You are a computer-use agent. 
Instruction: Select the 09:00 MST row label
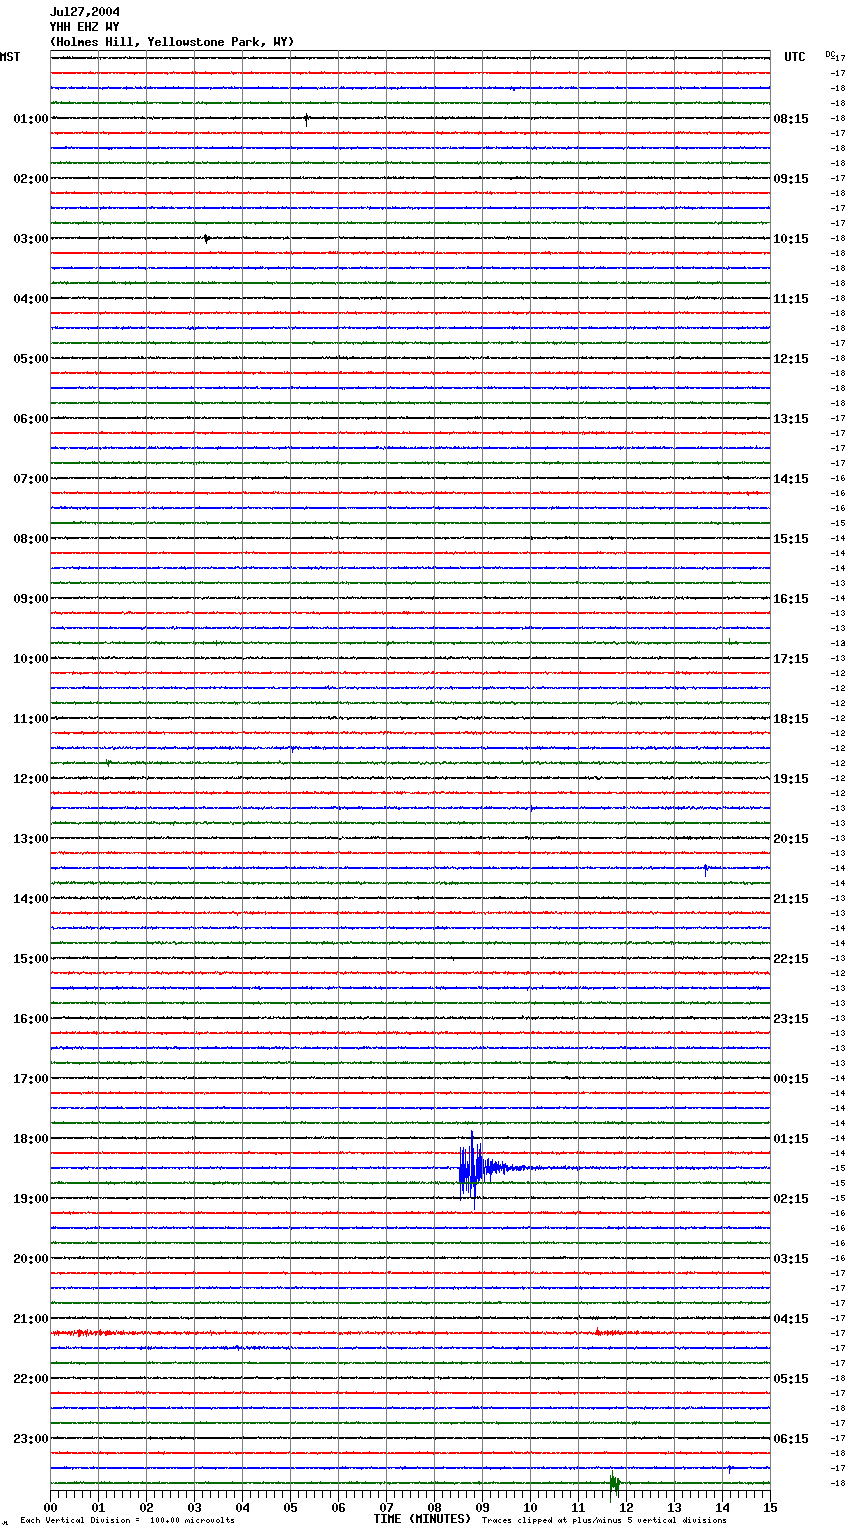[31, 599]
